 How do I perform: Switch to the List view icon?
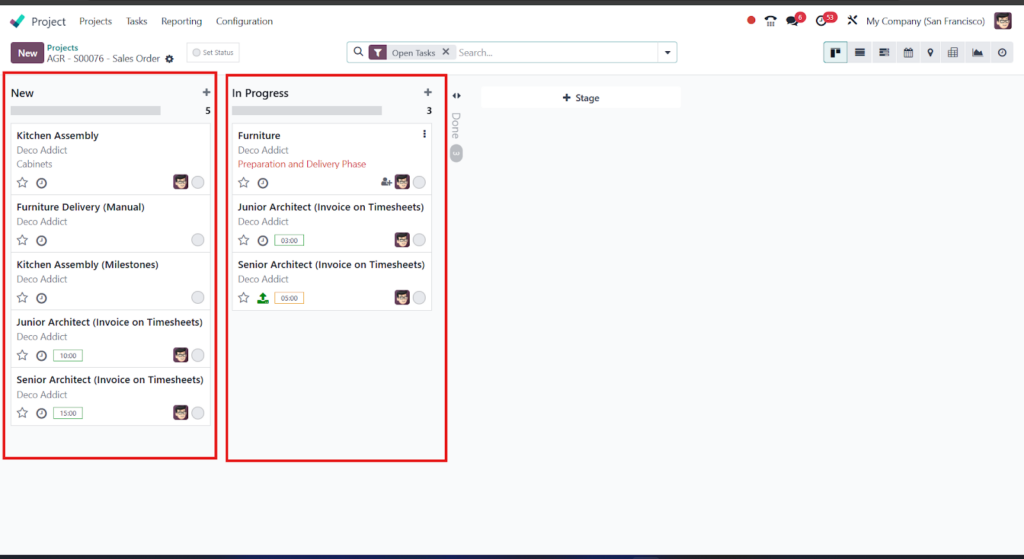tap(859, 52)
